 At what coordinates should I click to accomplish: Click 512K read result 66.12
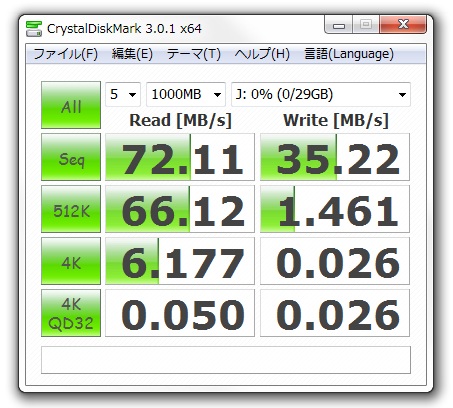pyautogui.click(x=180, y=209)
